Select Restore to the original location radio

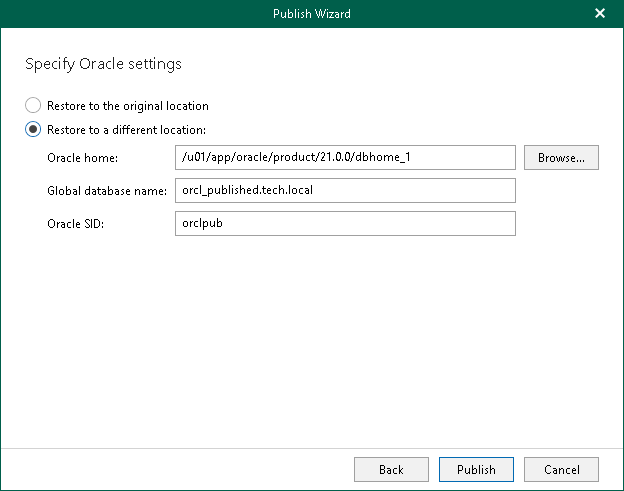pyautogui.click(x=33, y=105)
